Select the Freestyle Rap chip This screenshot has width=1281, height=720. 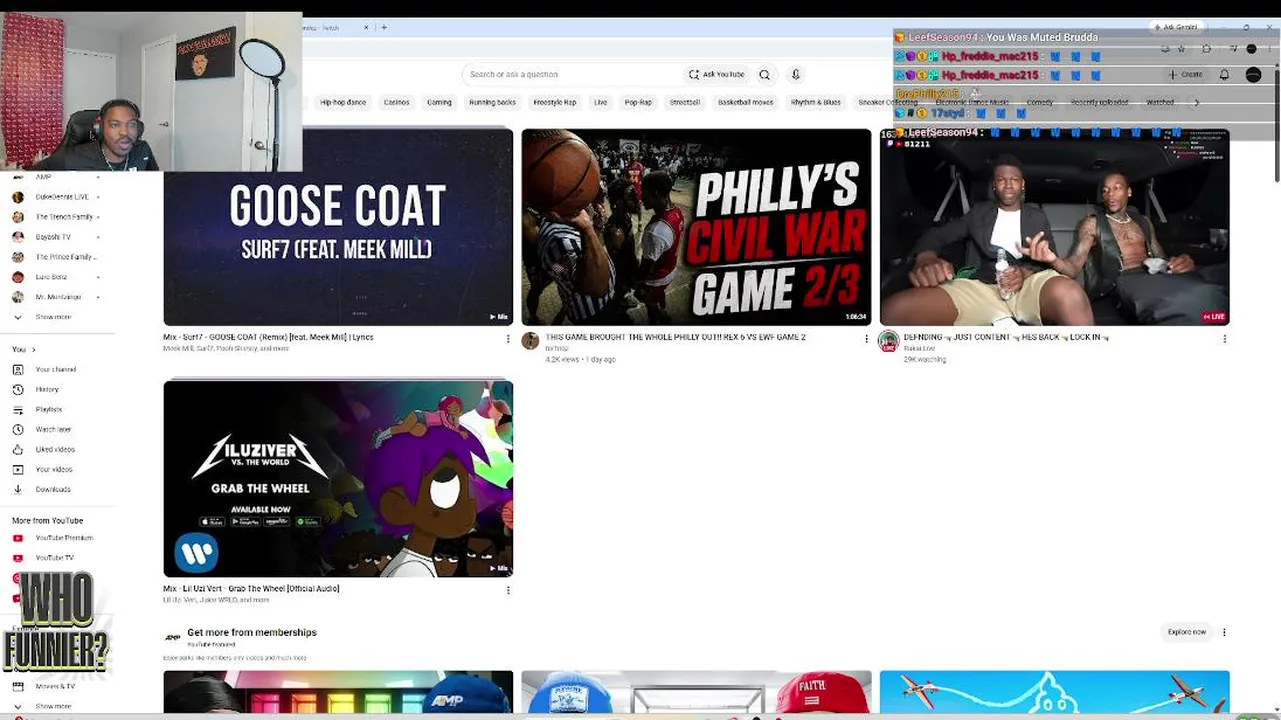(x=555, y=102)
